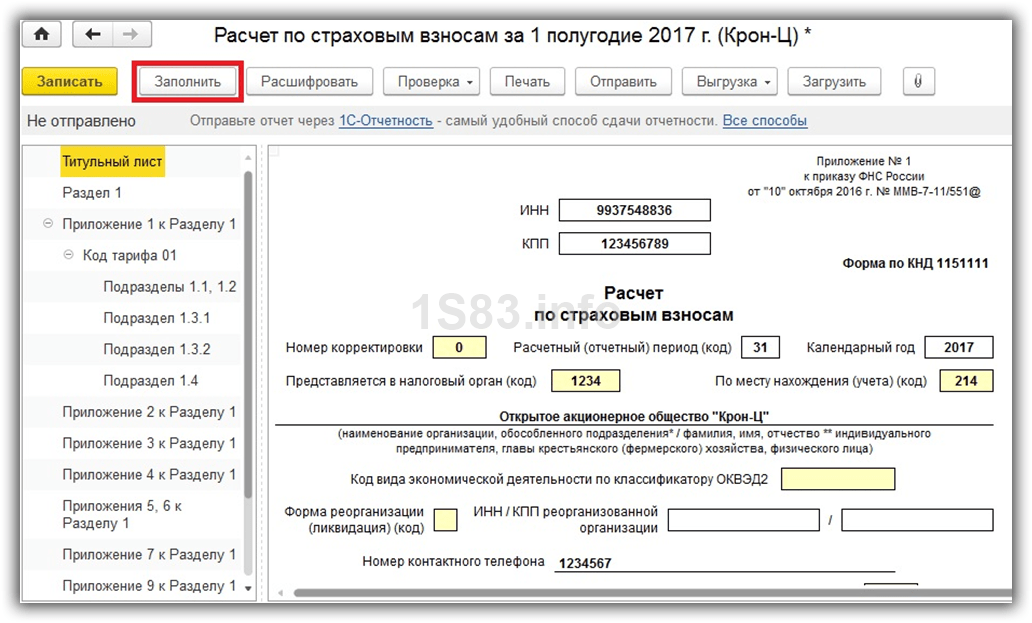Screen dimensions: 1032x623
Task: Open Подраздел 1.3.2 section
Action: (157, 349)
